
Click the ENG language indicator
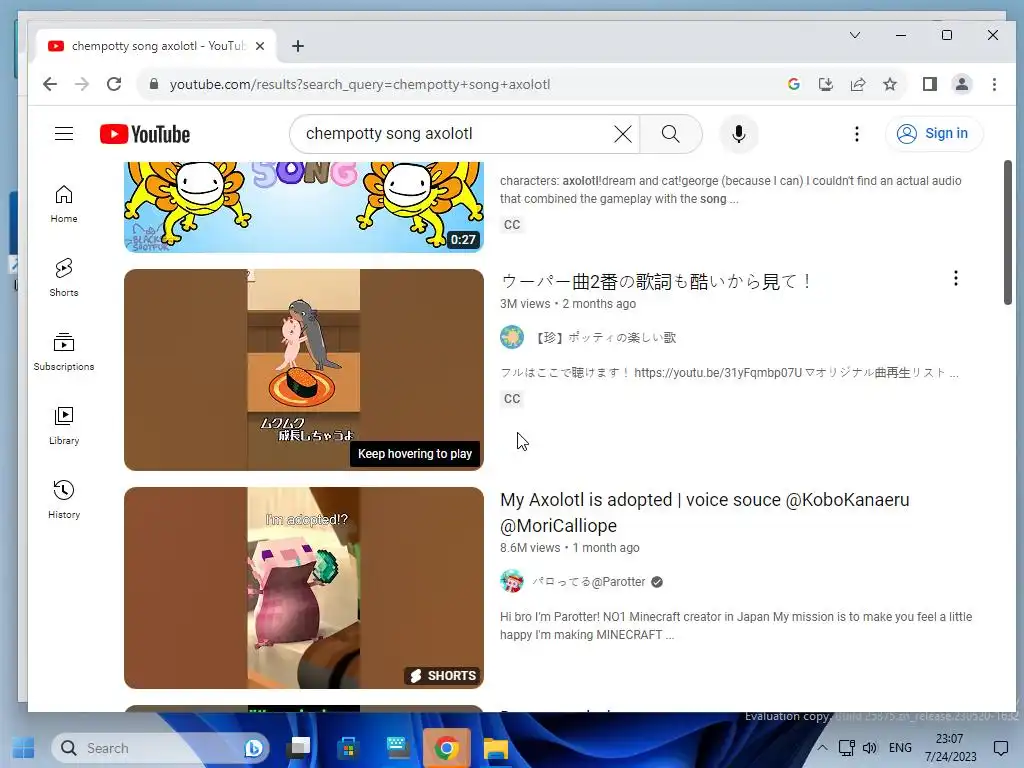tap(900, 748)
